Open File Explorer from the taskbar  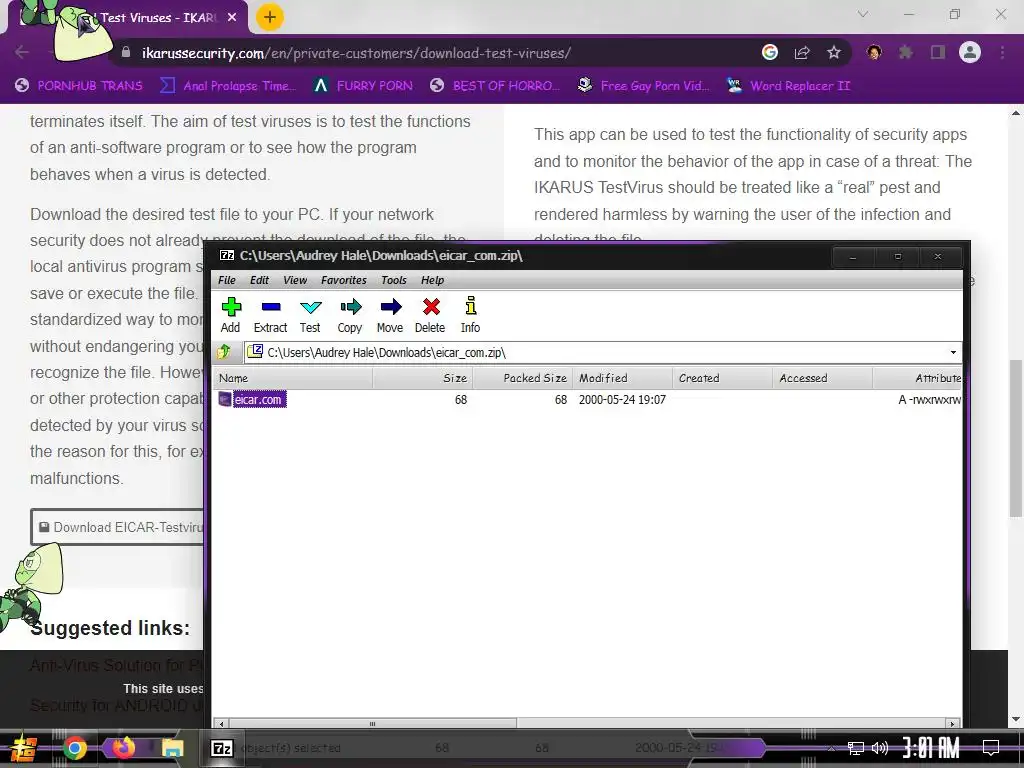point(172,748)
